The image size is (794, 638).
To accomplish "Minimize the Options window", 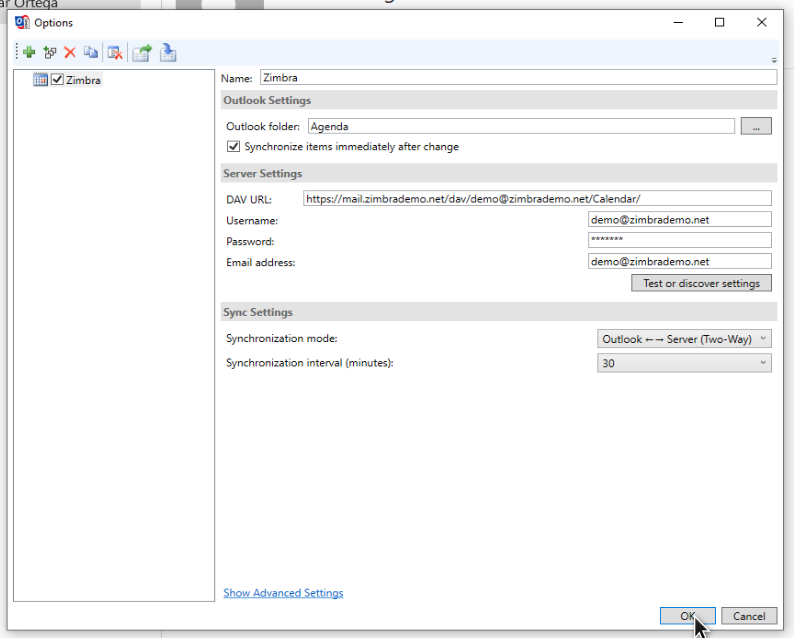I will 678,22.
